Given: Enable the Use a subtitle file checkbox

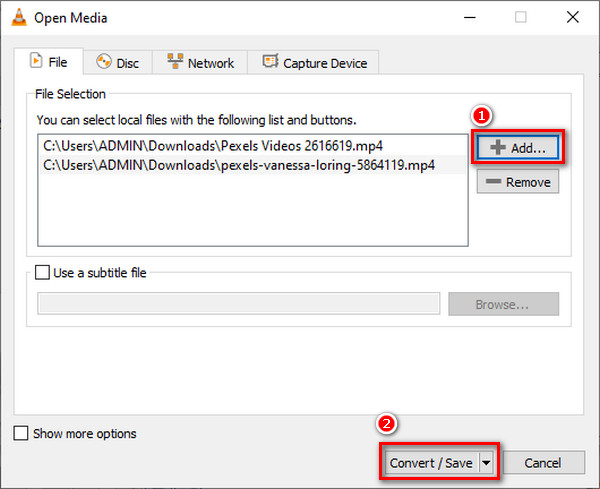Looking at the screenshot, I should pos(42,273).
